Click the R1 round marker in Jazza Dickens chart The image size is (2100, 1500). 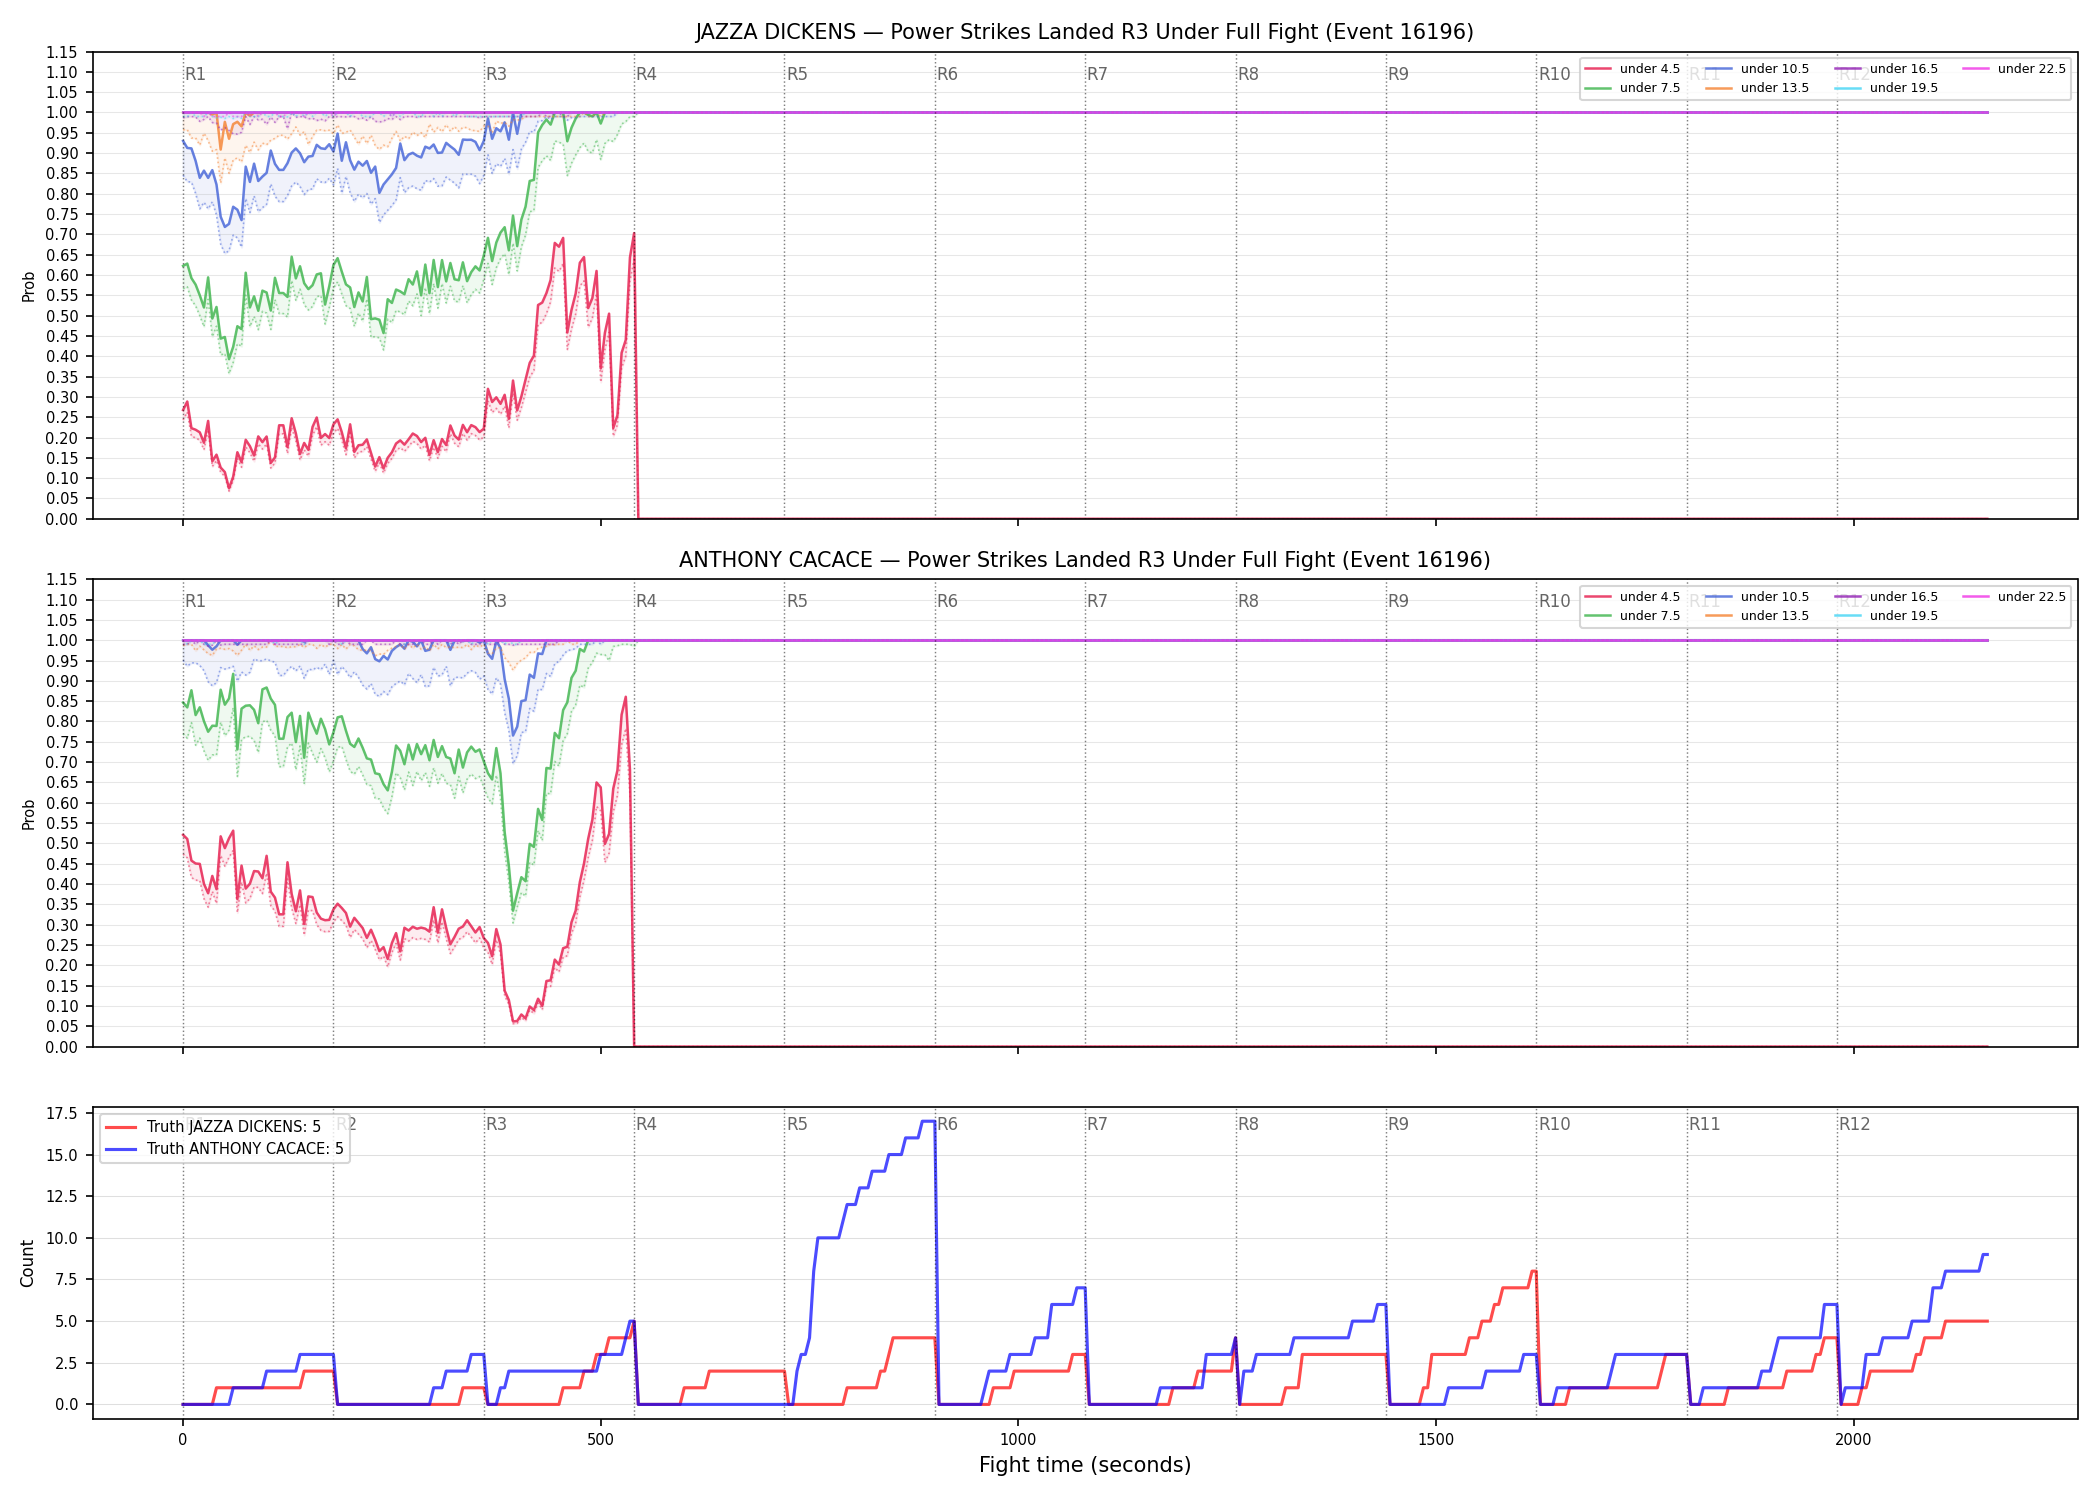pyautogui.click(x=195, y=74)
